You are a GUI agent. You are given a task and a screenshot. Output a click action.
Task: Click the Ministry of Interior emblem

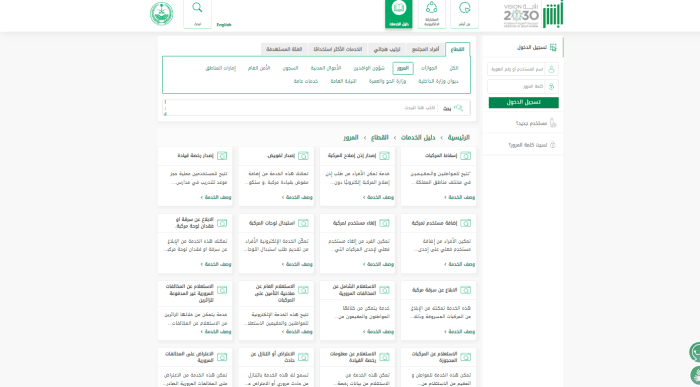click(162, 14)
